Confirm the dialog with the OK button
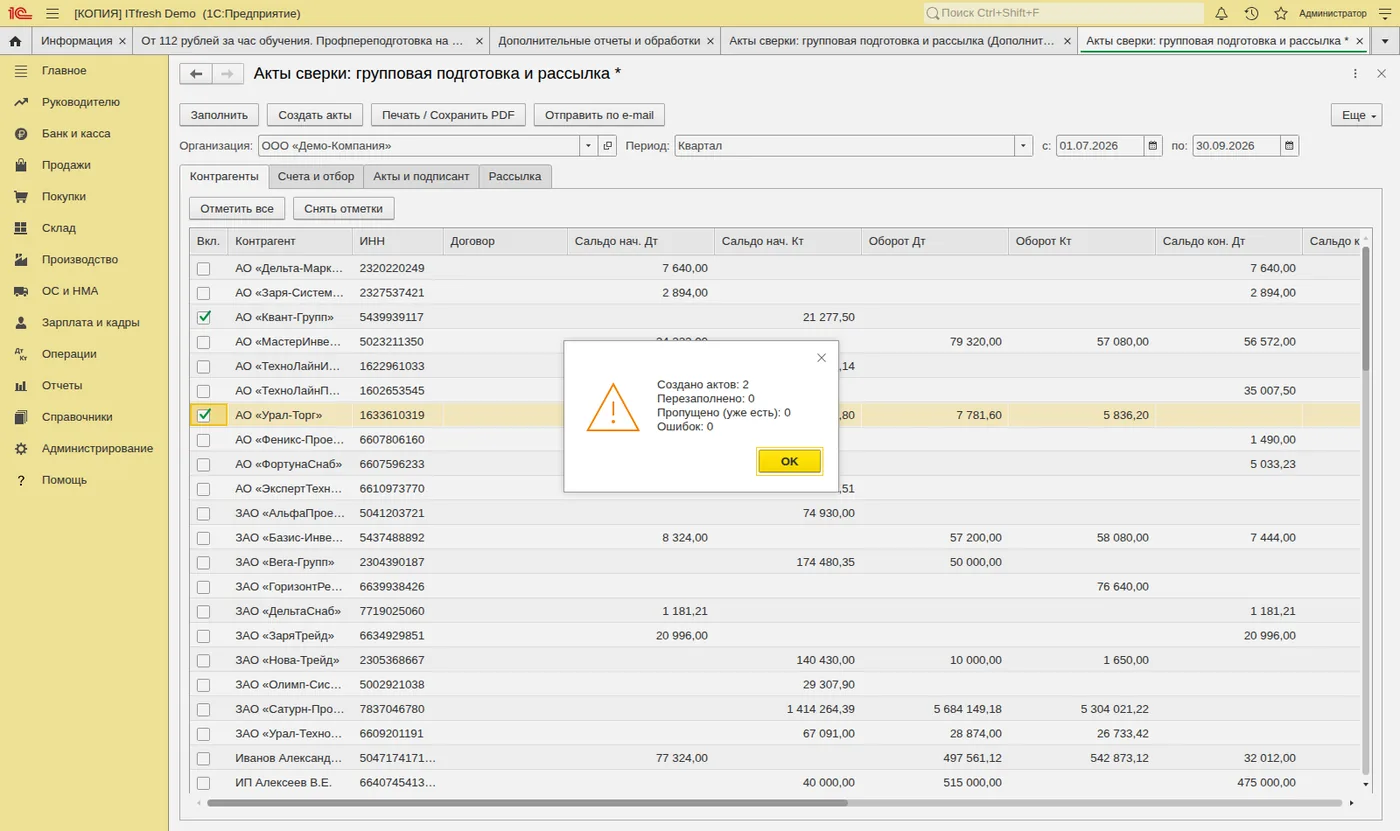1400x831 pixels. click(x=790, y=461)
